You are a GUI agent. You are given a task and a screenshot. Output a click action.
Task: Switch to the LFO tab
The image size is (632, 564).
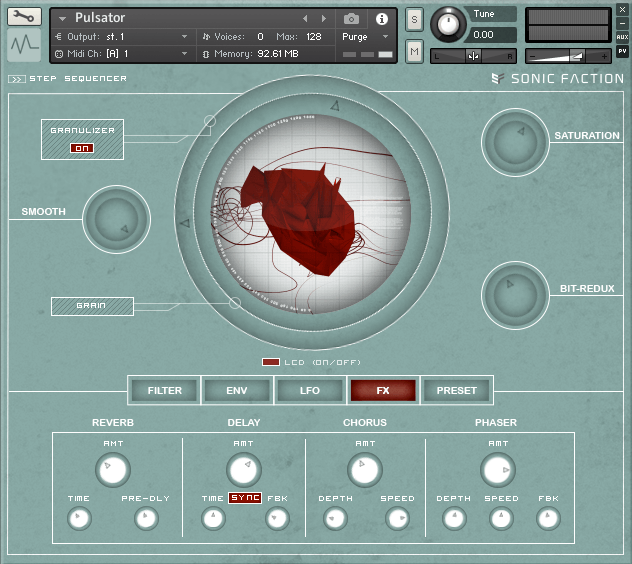[310, 390]
